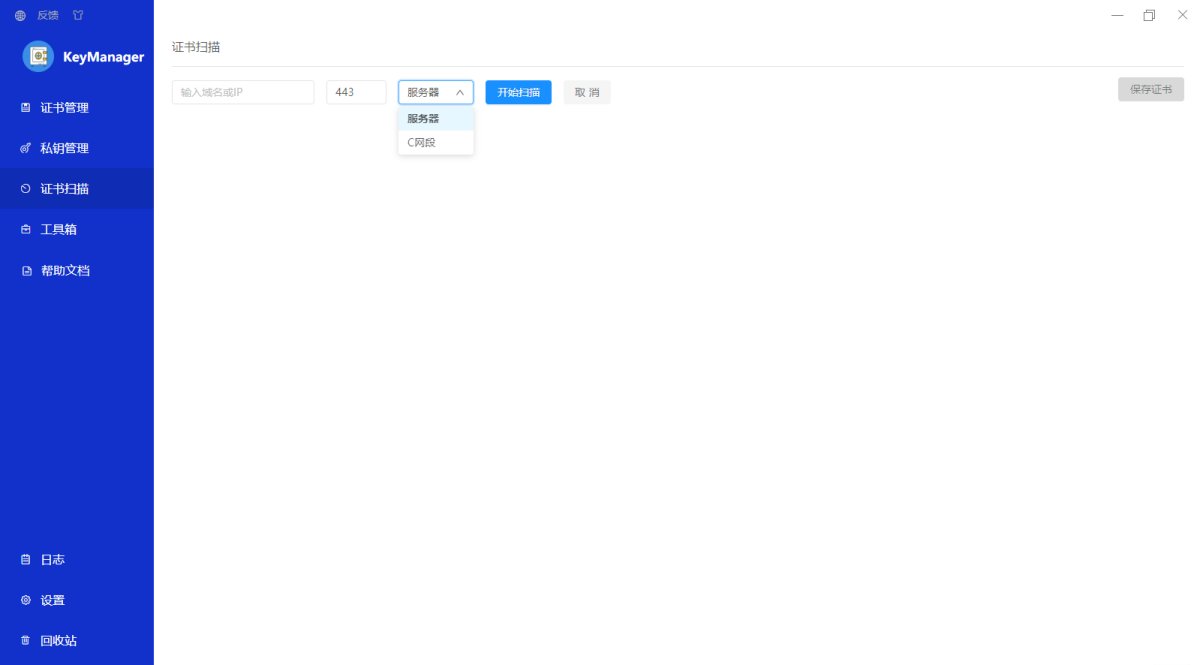The width and height of the screenshot is (1200, 665).
Task: Click the port field showing 443
Action: 356,92
